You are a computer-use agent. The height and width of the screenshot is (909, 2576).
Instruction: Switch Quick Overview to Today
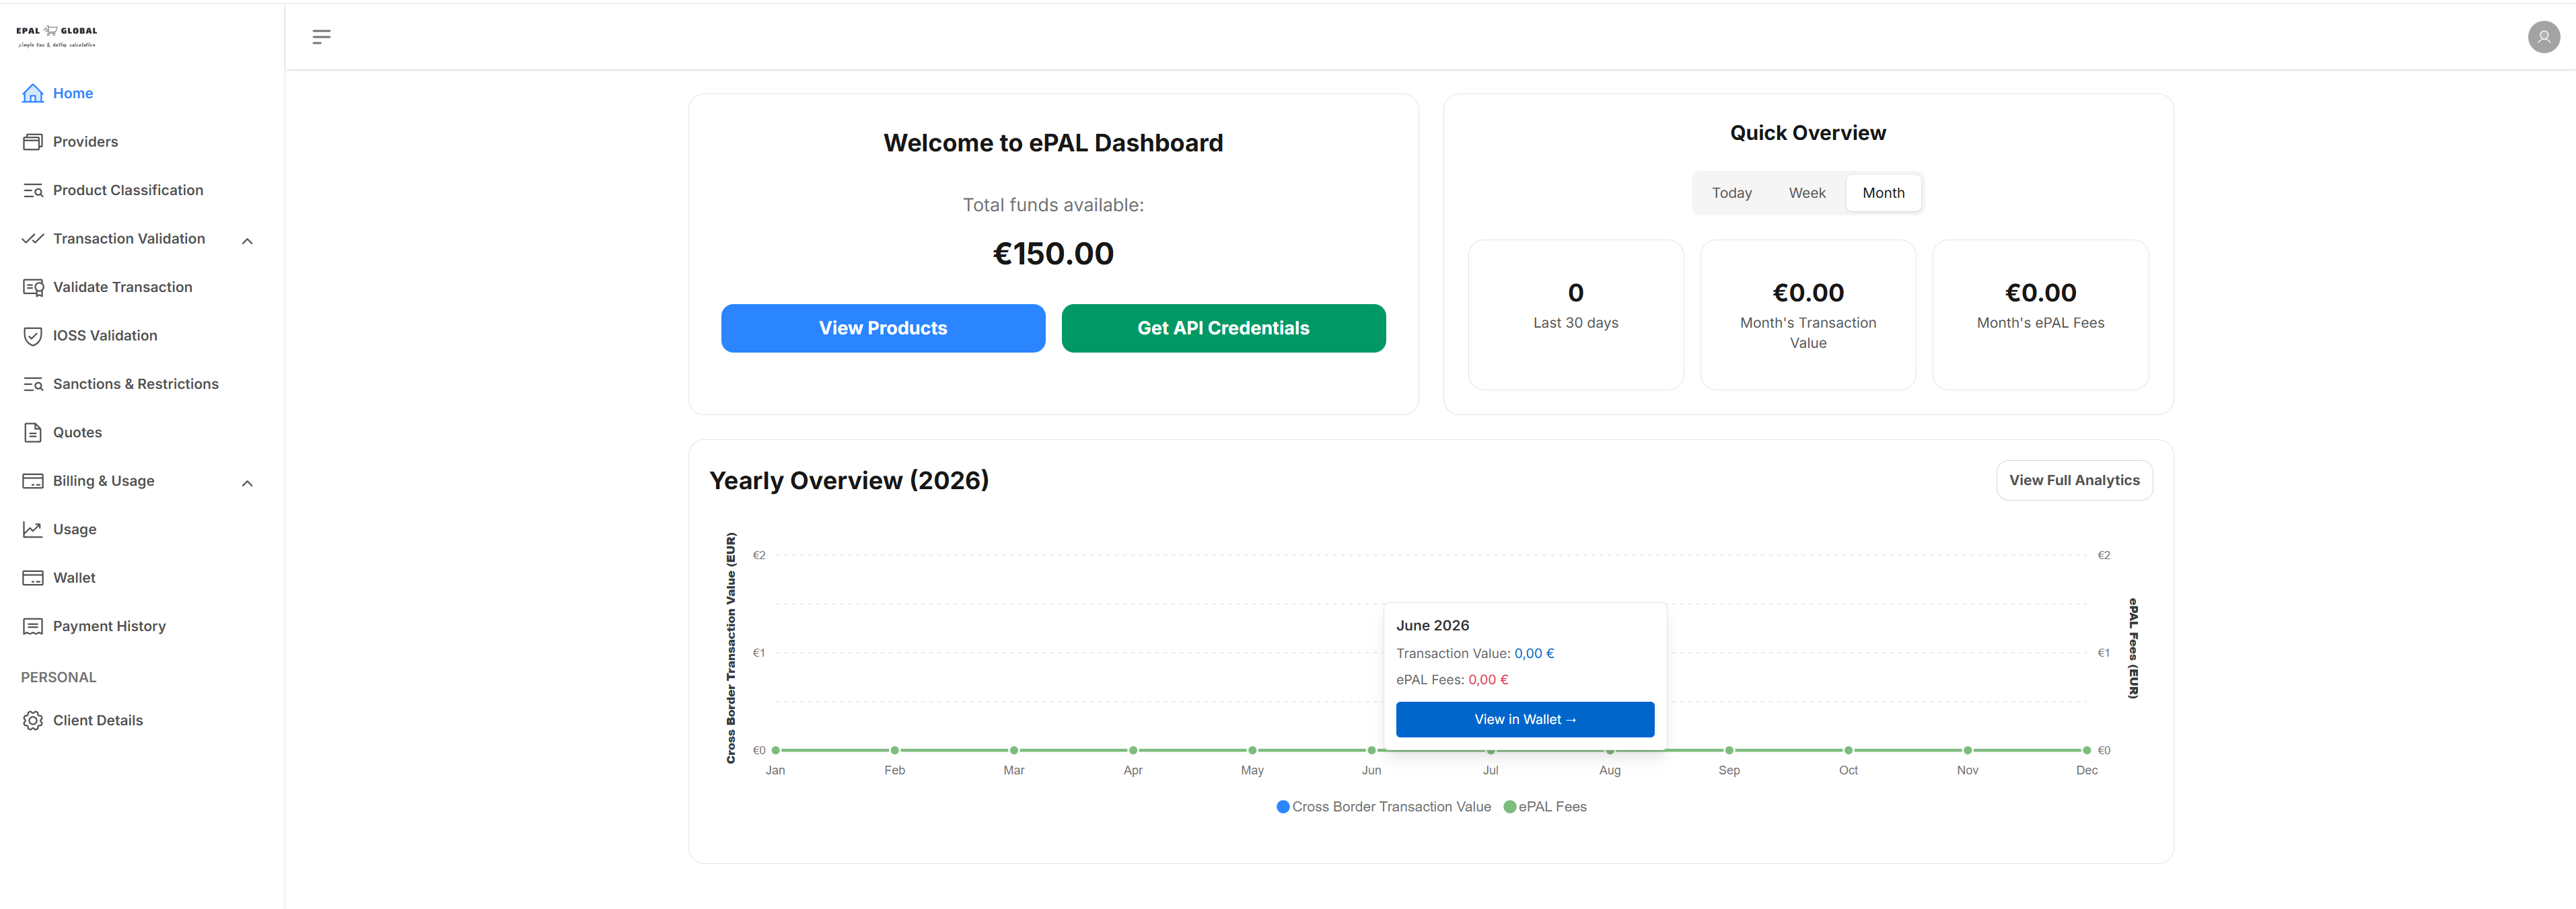tap(1731, 193)
